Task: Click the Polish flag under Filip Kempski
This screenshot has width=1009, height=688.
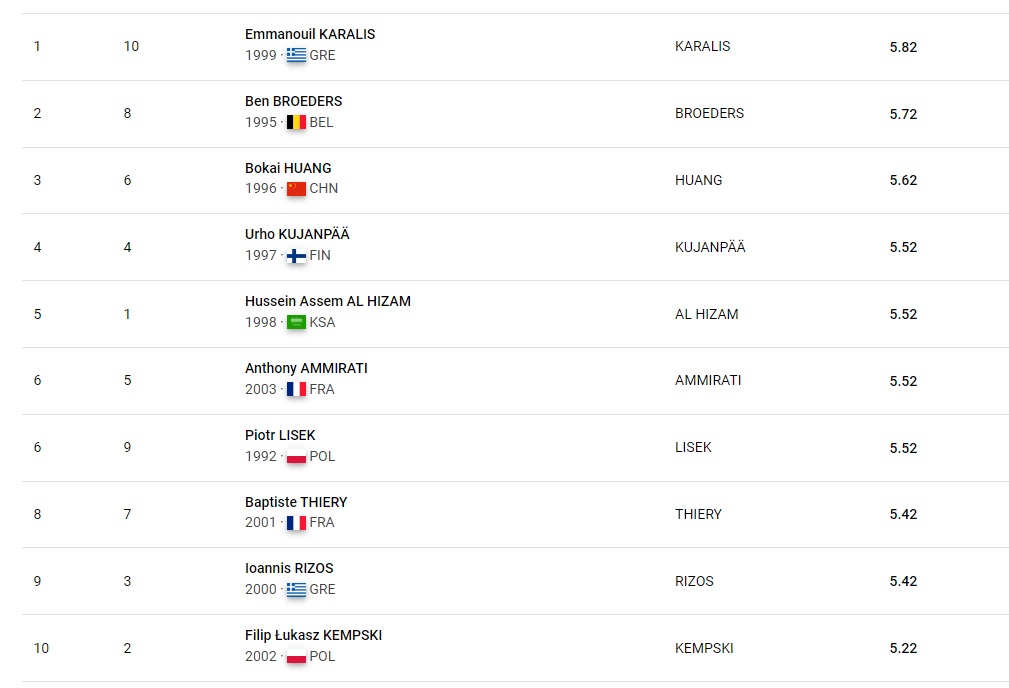Action: pyautogui.click(x=296, y=656)
